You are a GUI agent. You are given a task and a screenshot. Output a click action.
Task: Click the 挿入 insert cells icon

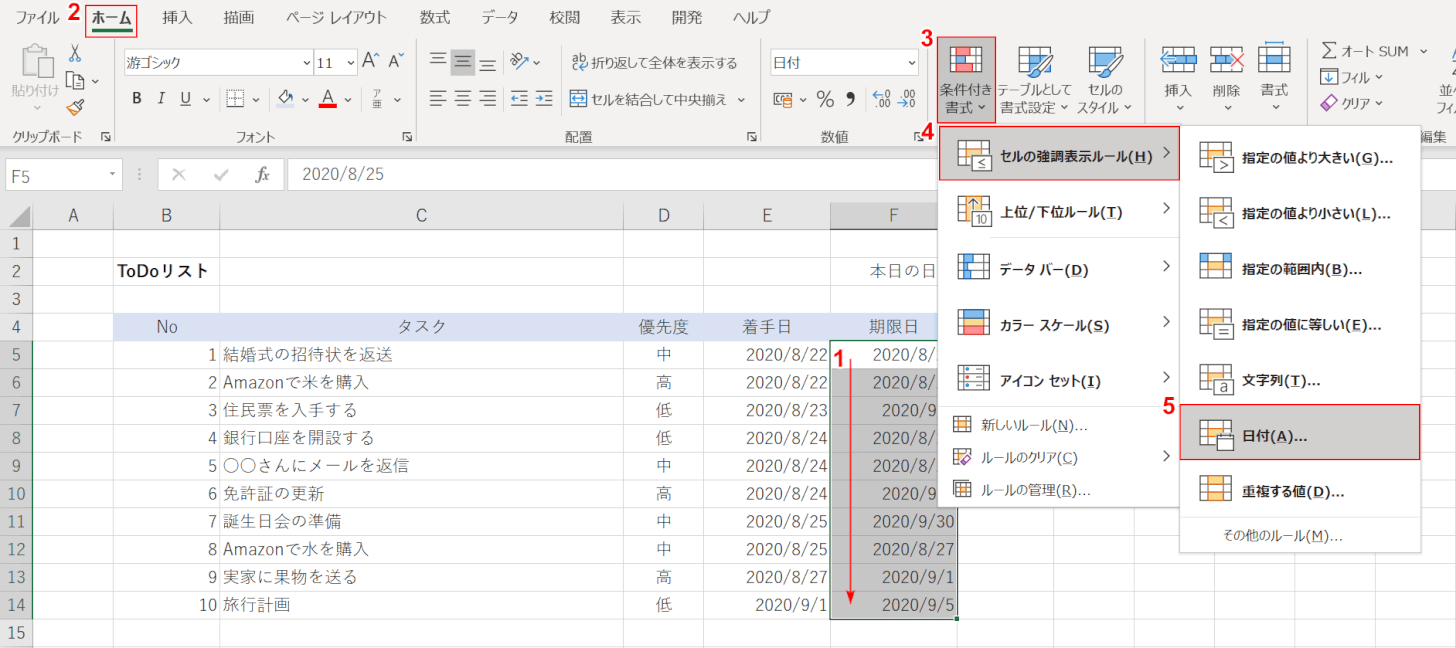click(x=1179, y=60)
